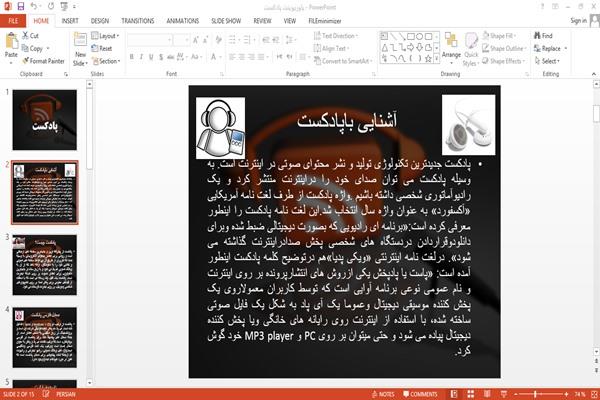600x400 pixels.
Task: Click PERSIAN language indicator
Action: coord(66,394)
